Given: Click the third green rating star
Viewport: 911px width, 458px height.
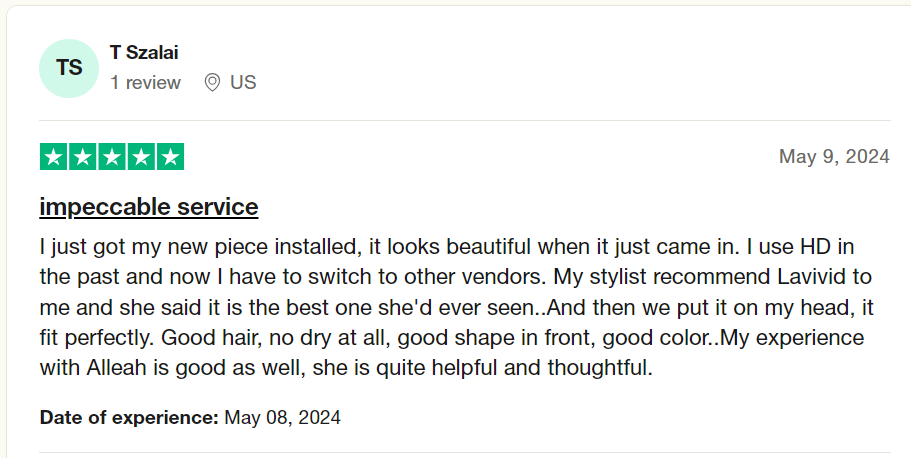Looking at the screenshot, I should point(112,157).
